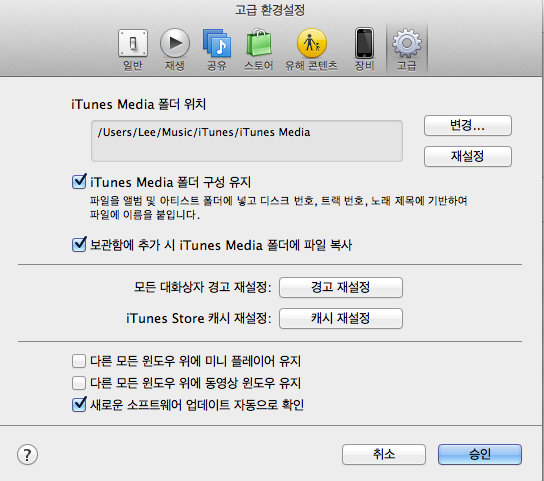Click the iTunes Media folder path field
544x481 pixels.
click(x=247, y=141)
